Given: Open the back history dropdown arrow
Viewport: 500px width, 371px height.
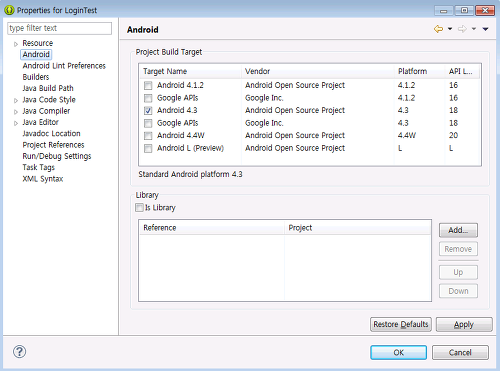Looking at the screenshot, I should pyautogui.click(x=450, y=29).
